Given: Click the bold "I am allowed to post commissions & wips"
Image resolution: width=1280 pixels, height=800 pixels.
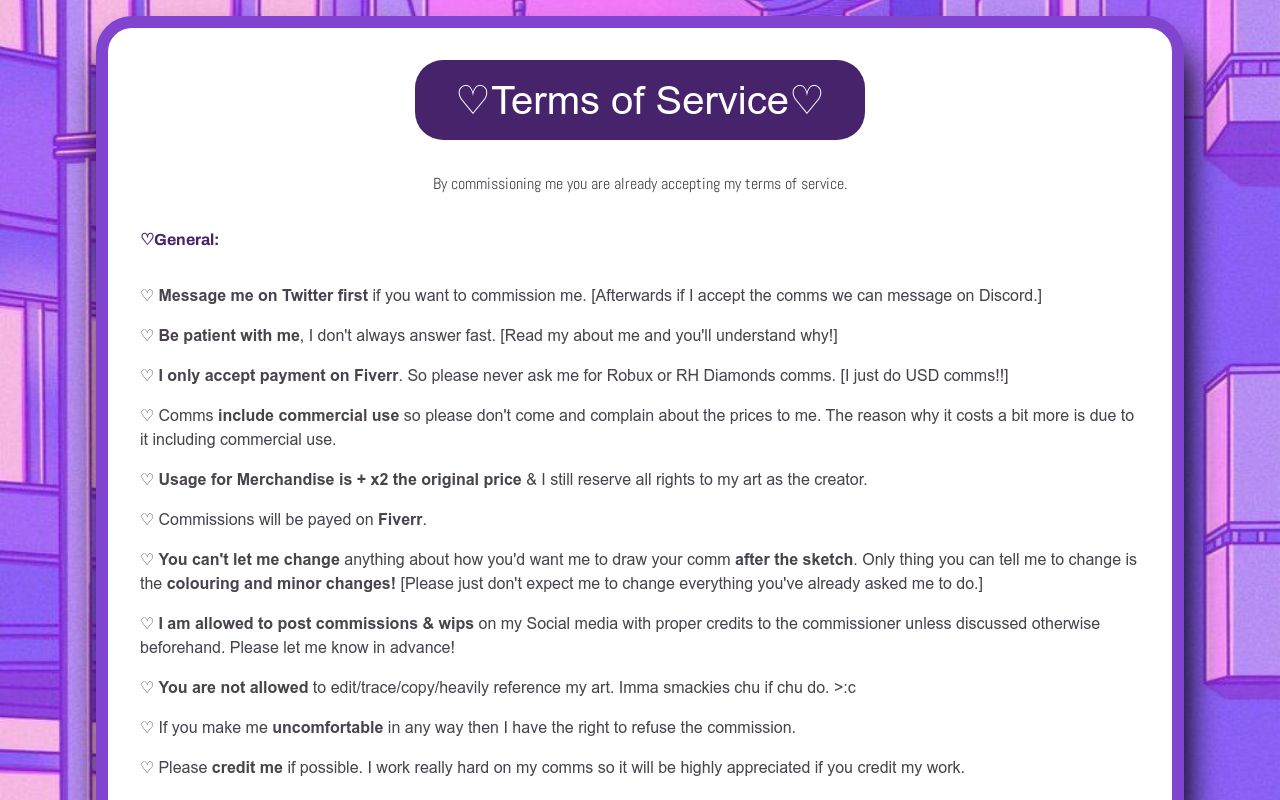Looking at the screenshot, I should pos(316,623).
